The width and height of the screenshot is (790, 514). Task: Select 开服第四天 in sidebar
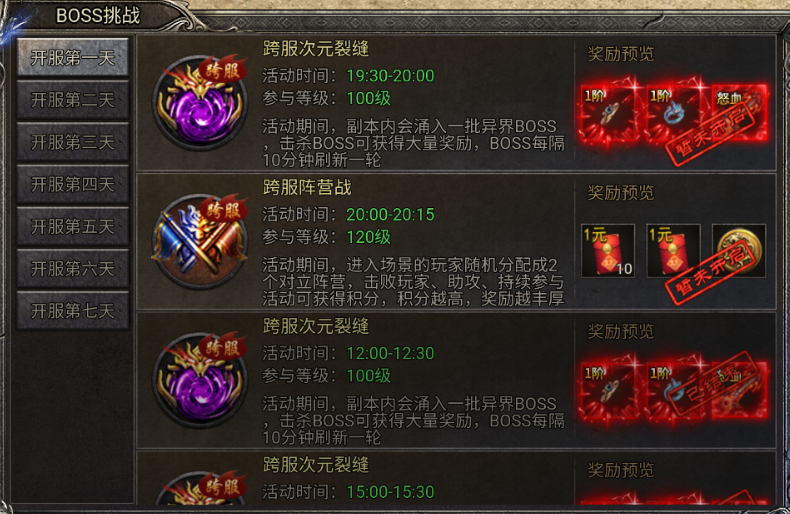(x=73, y=184)
